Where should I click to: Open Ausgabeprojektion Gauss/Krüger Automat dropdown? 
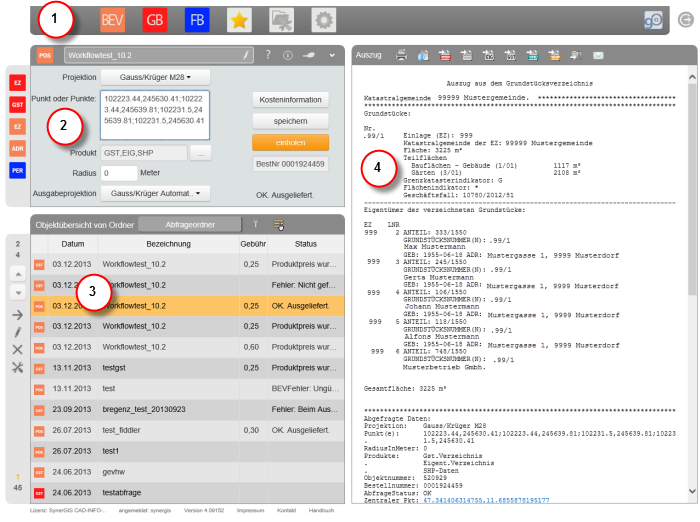coord(155,193)
